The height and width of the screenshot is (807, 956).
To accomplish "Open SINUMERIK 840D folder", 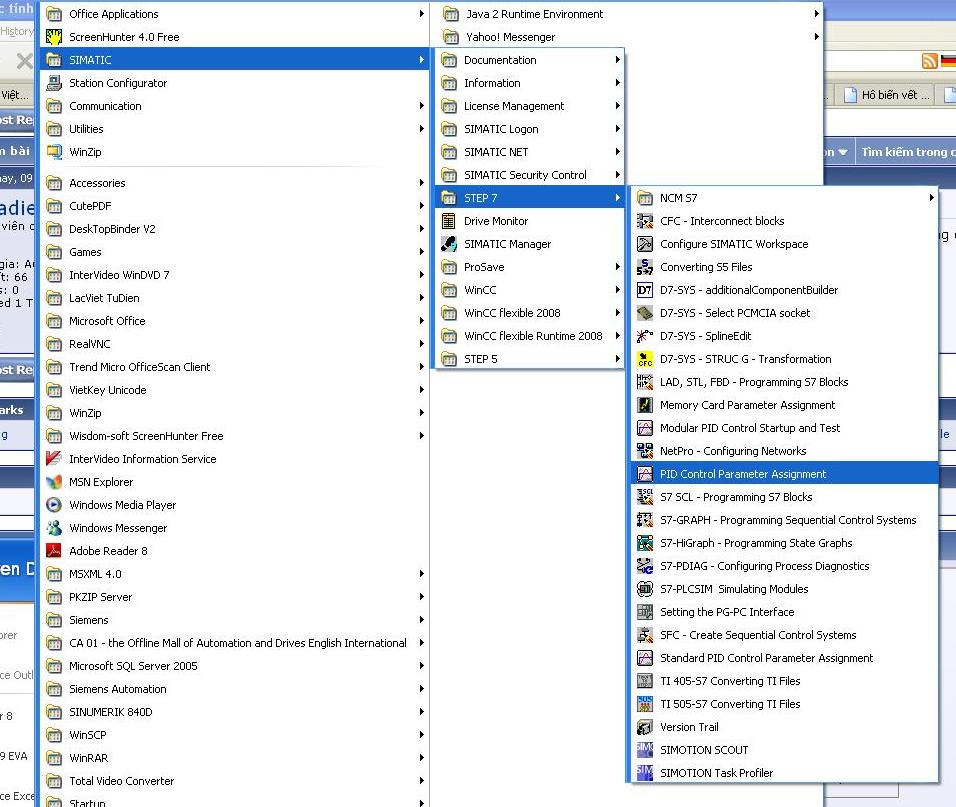I will point(235,712).
